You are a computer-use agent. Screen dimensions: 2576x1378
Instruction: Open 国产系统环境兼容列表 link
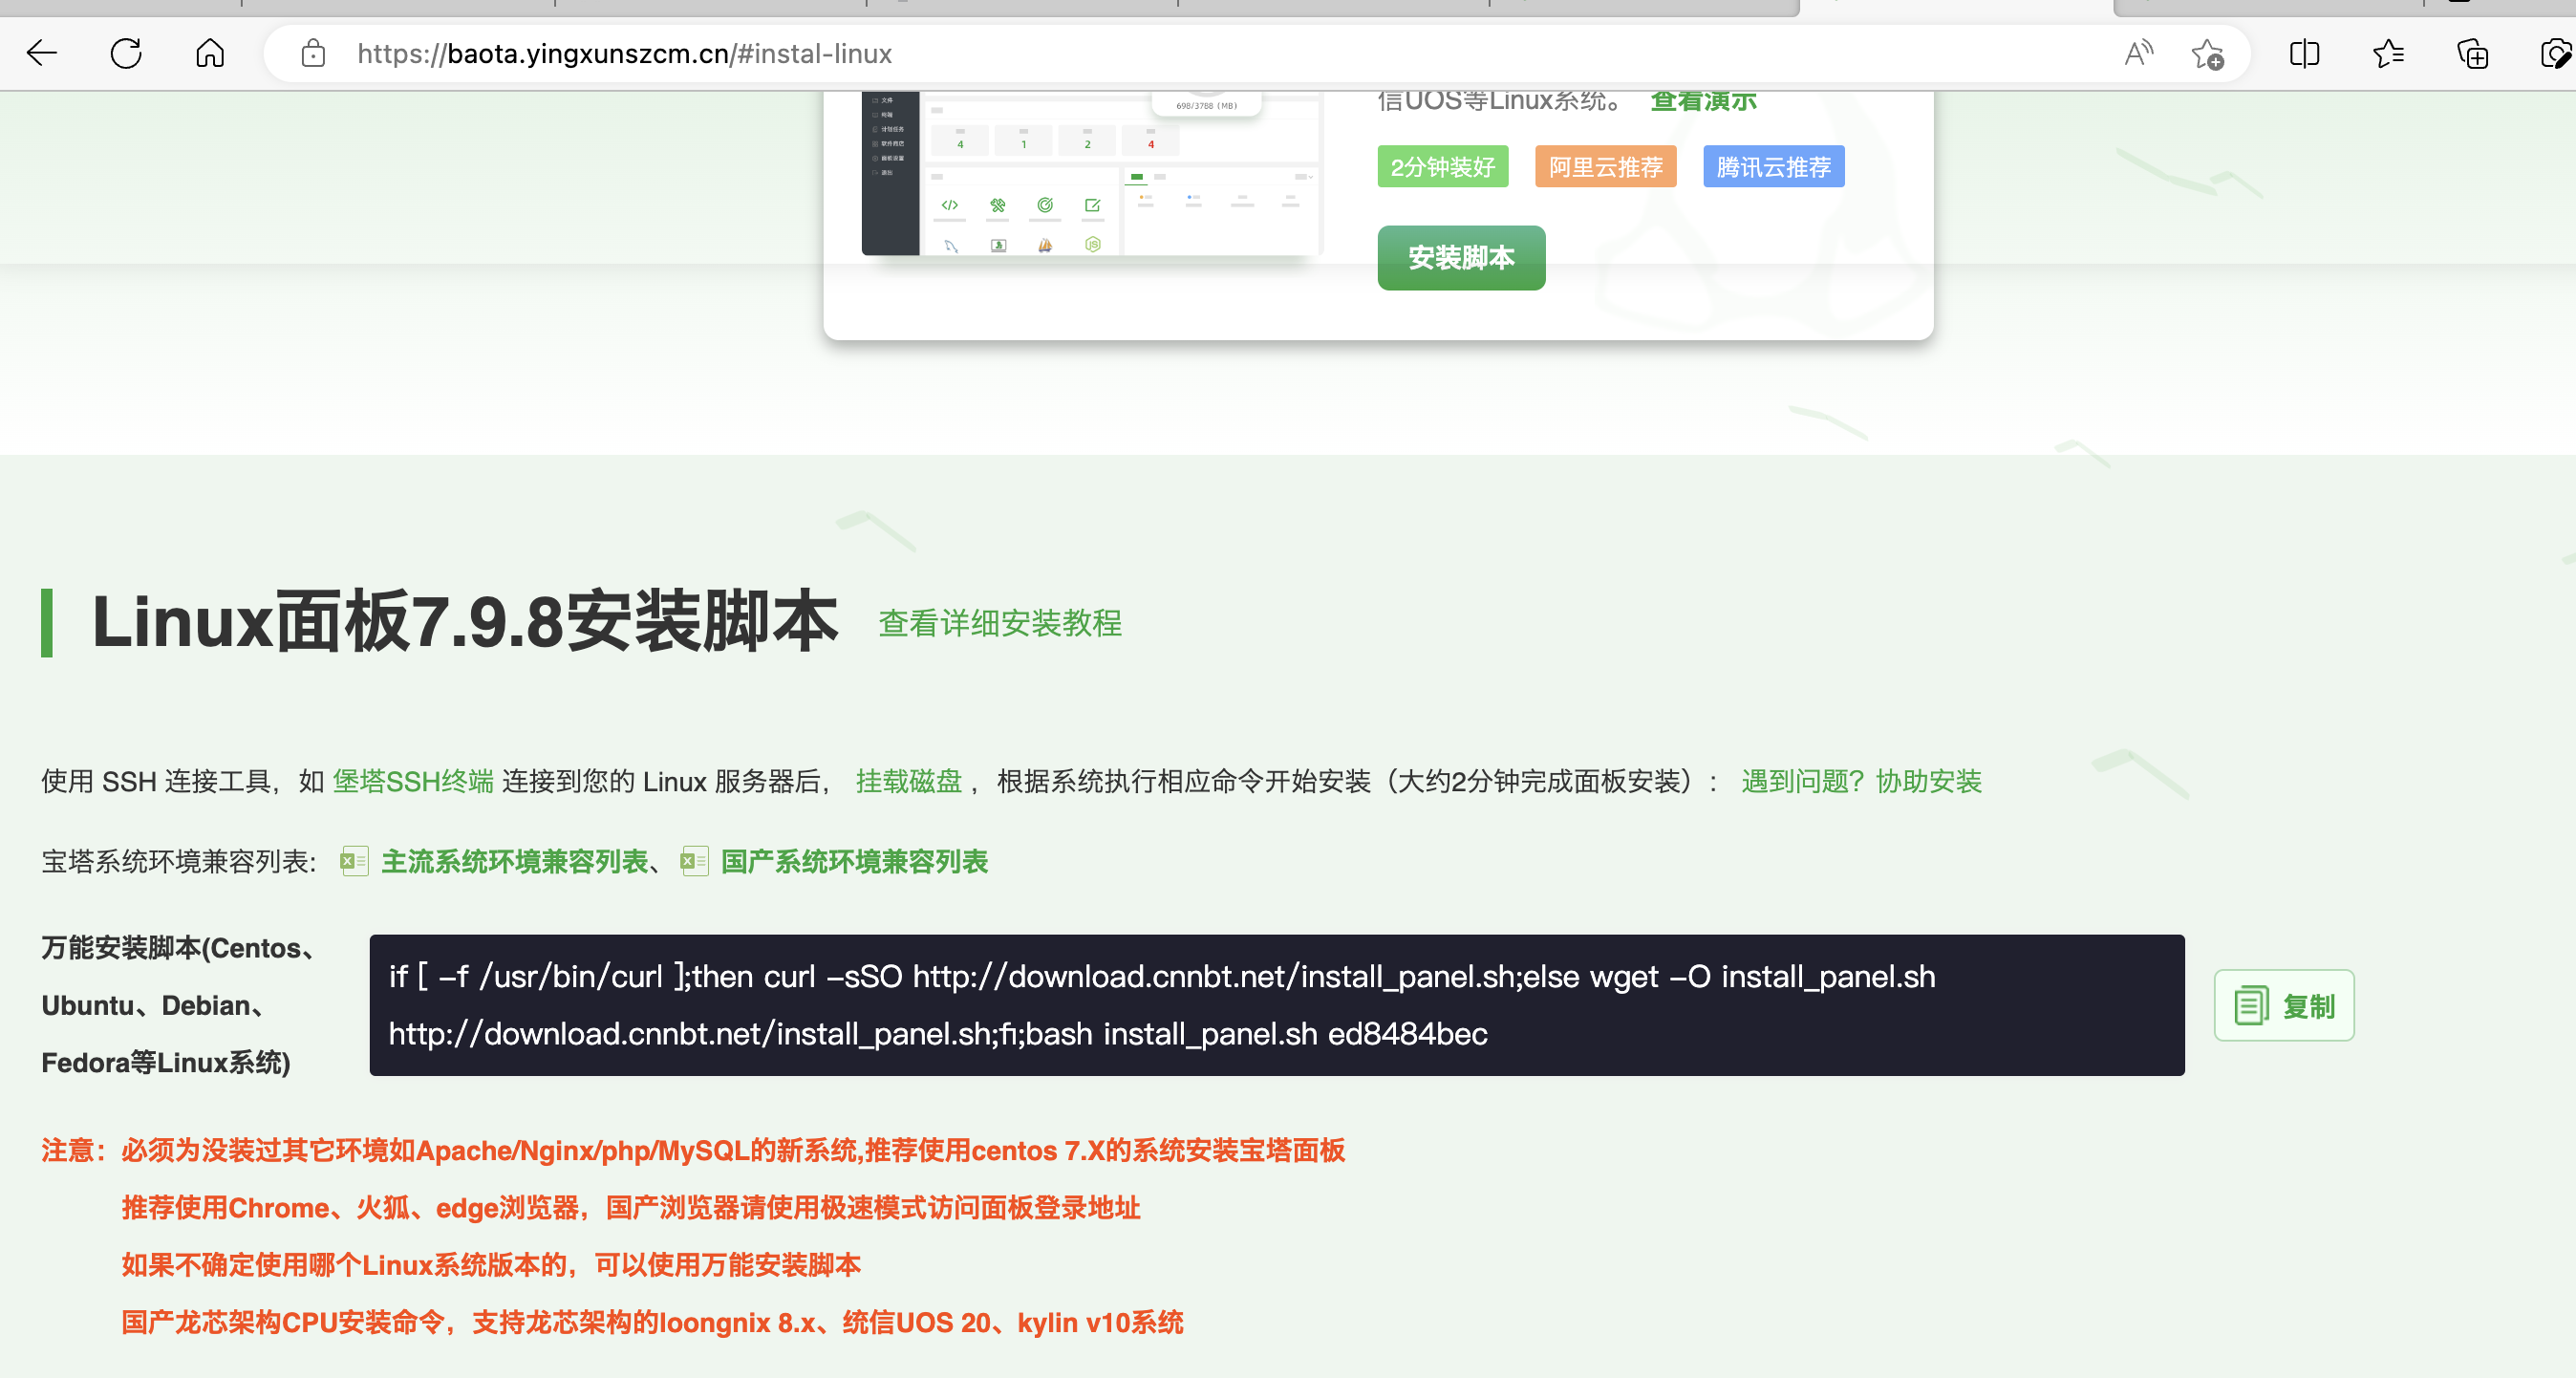854,861
